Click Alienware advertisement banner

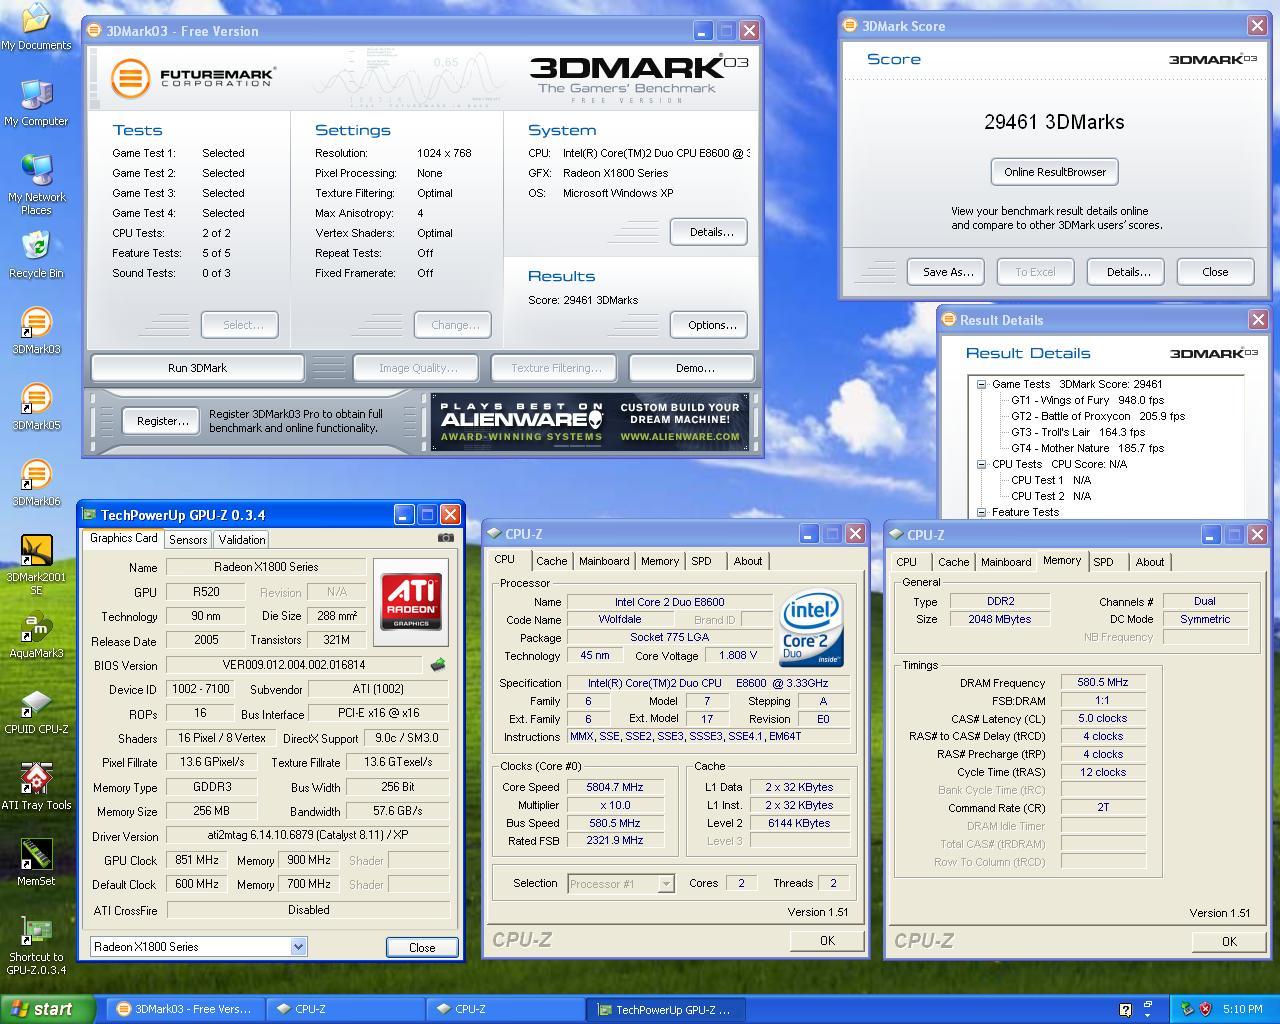pyautogui.click(x=590, y=422)
